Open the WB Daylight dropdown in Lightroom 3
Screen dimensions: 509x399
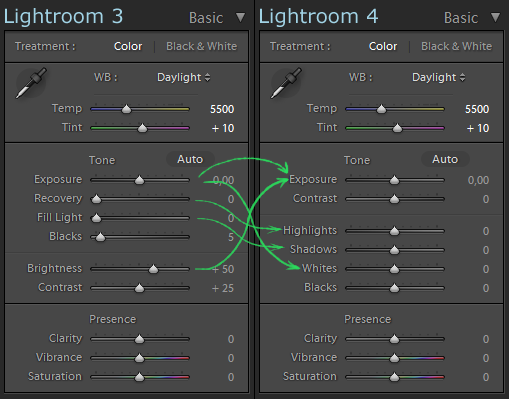pyautogui.click(x=183, y=77)
